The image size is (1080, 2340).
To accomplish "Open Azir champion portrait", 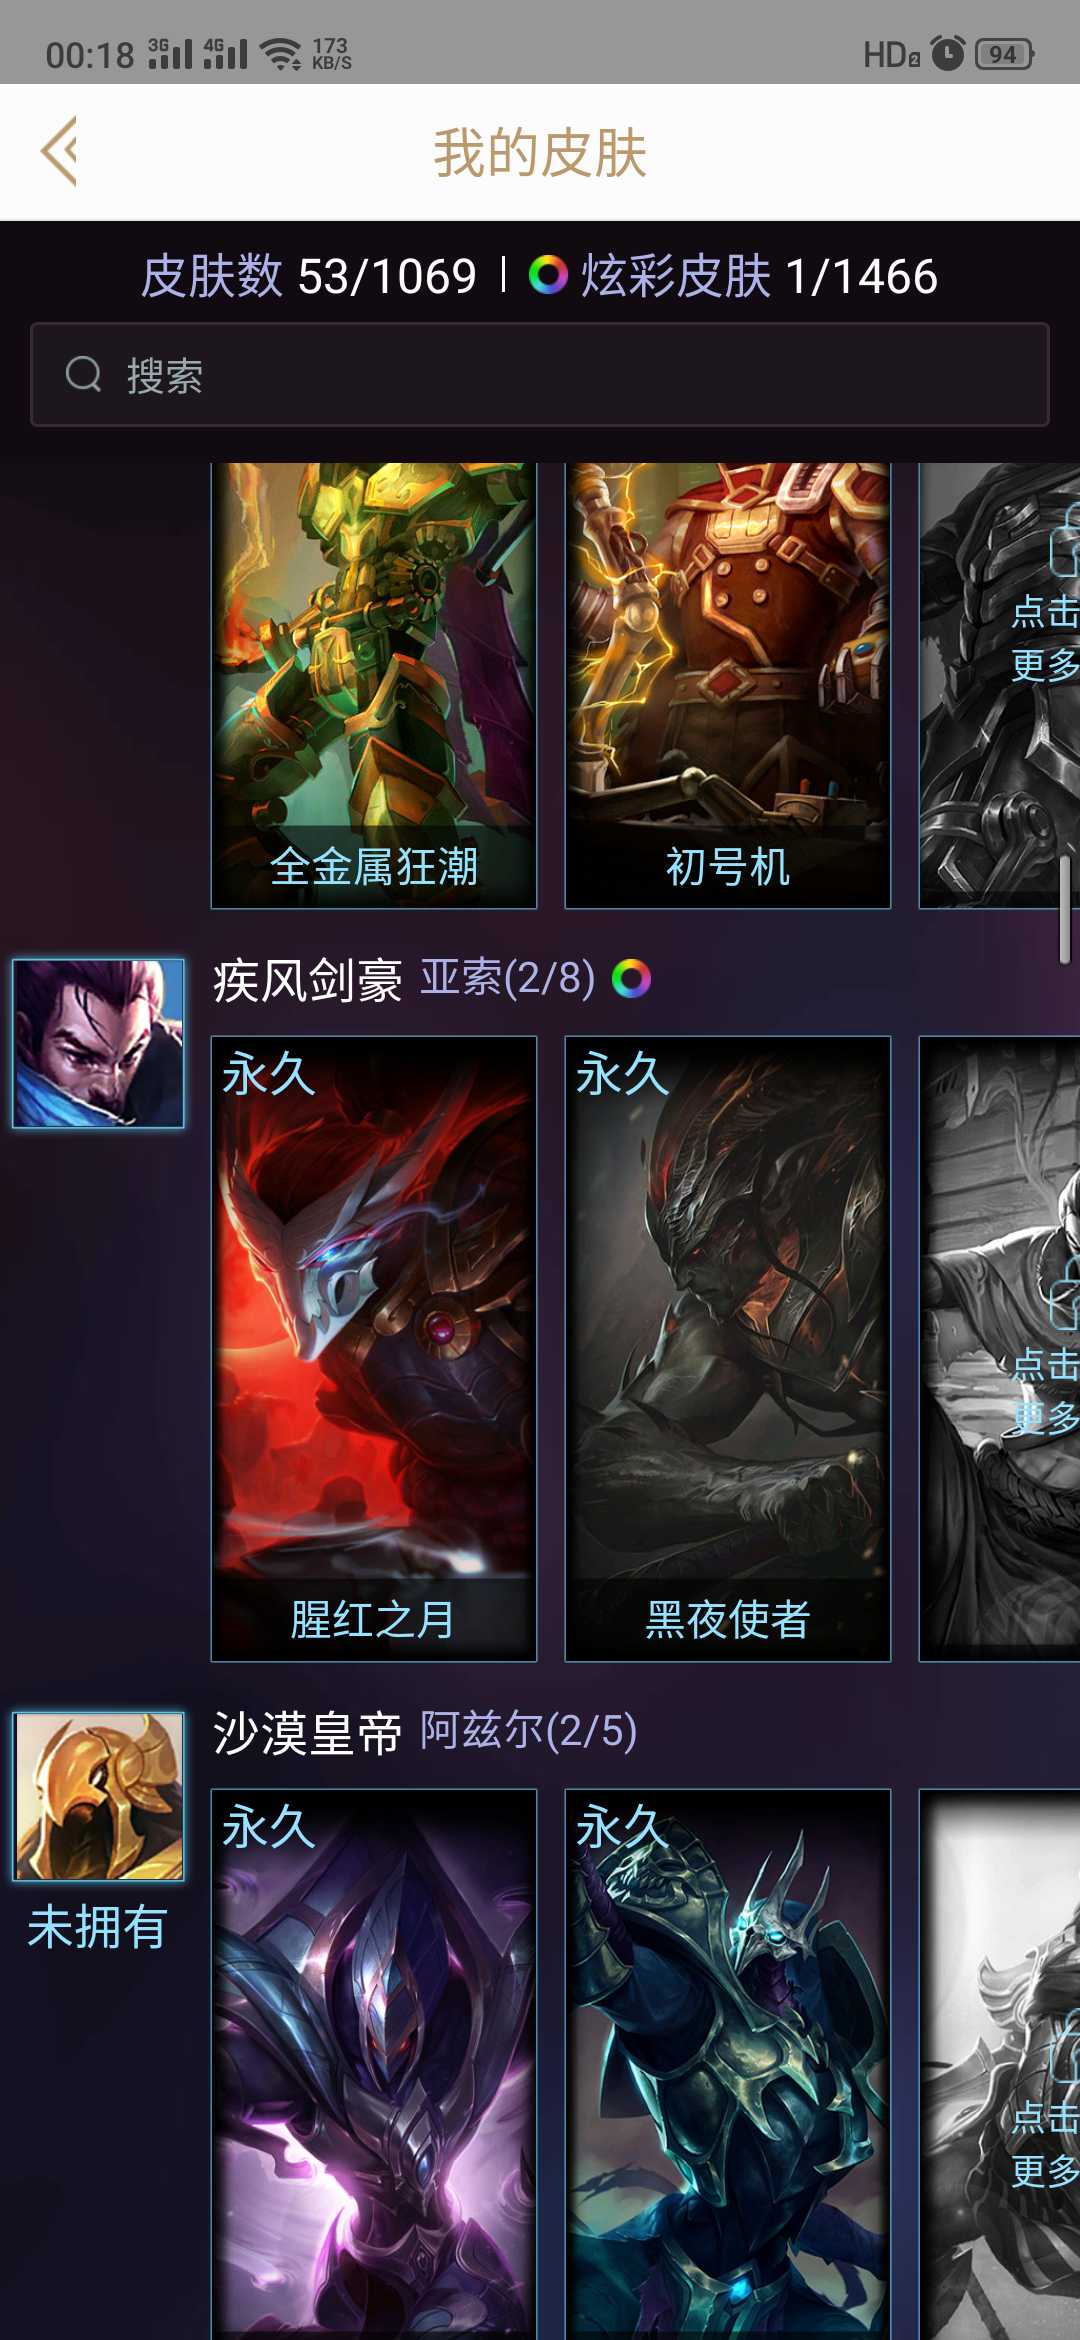I will pos(98,1796).
